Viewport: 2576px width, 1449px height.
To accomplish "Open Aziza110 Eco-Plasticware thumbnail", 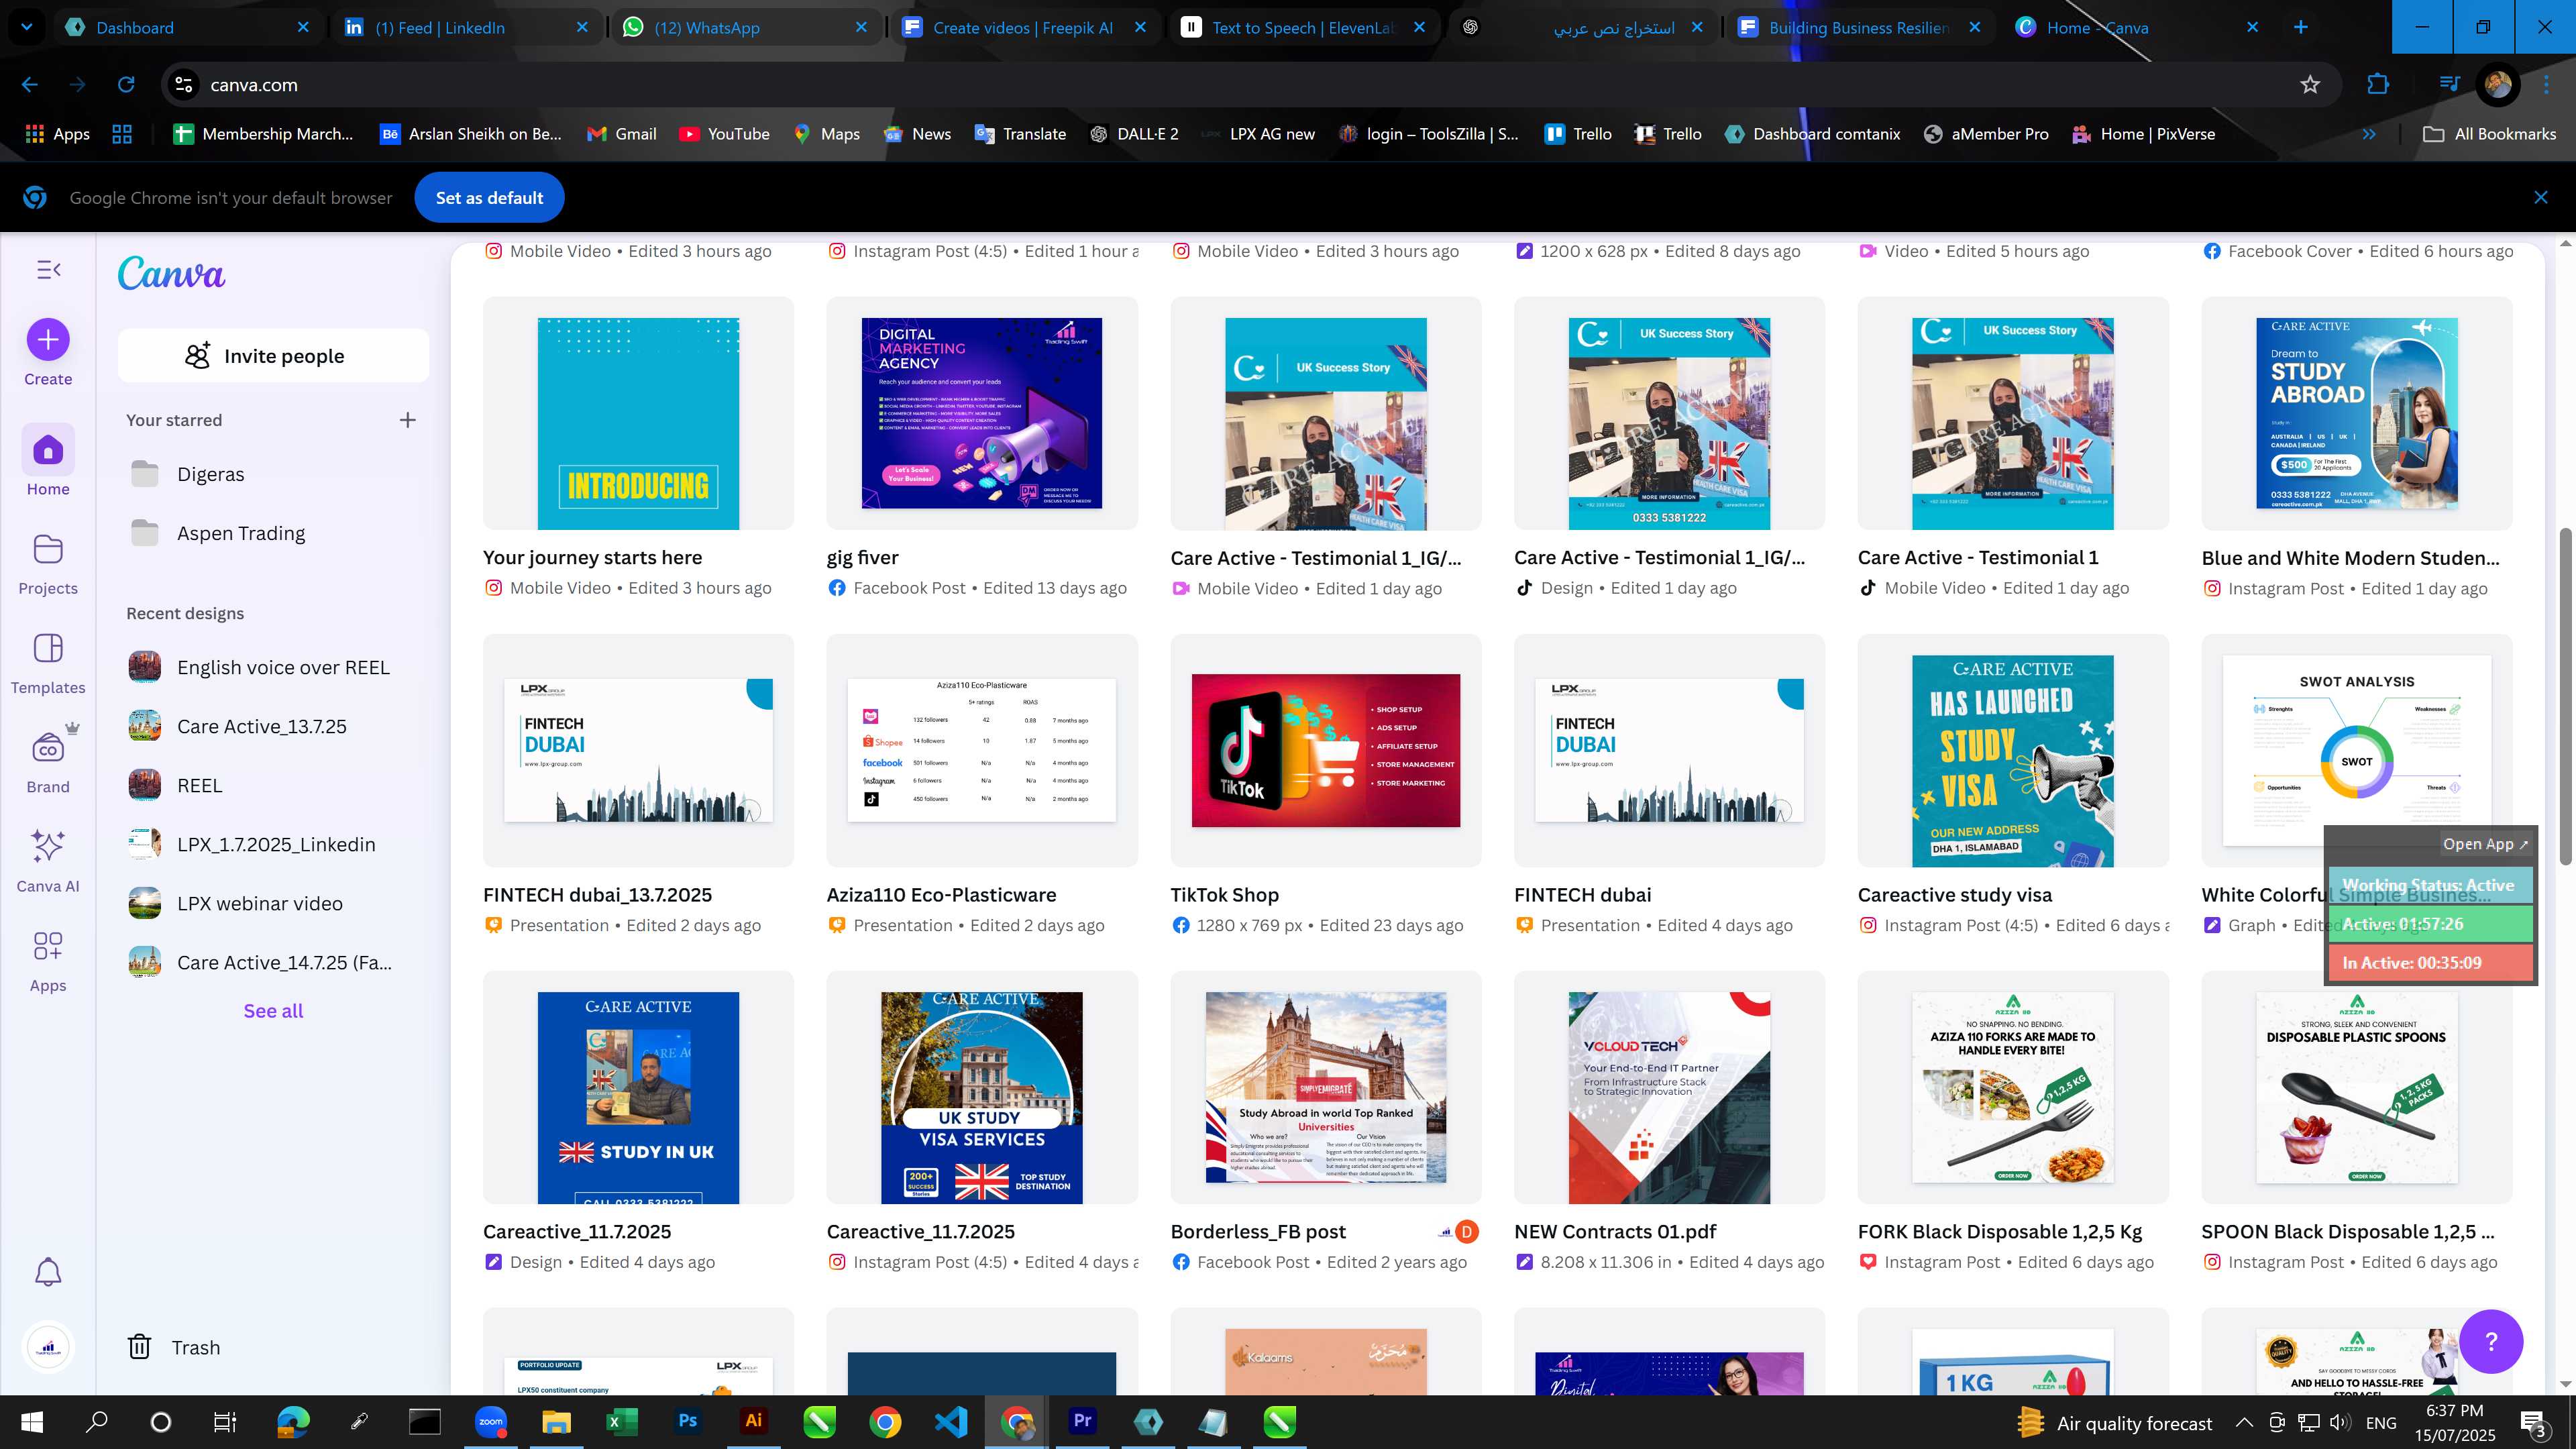I will [981, 750].
